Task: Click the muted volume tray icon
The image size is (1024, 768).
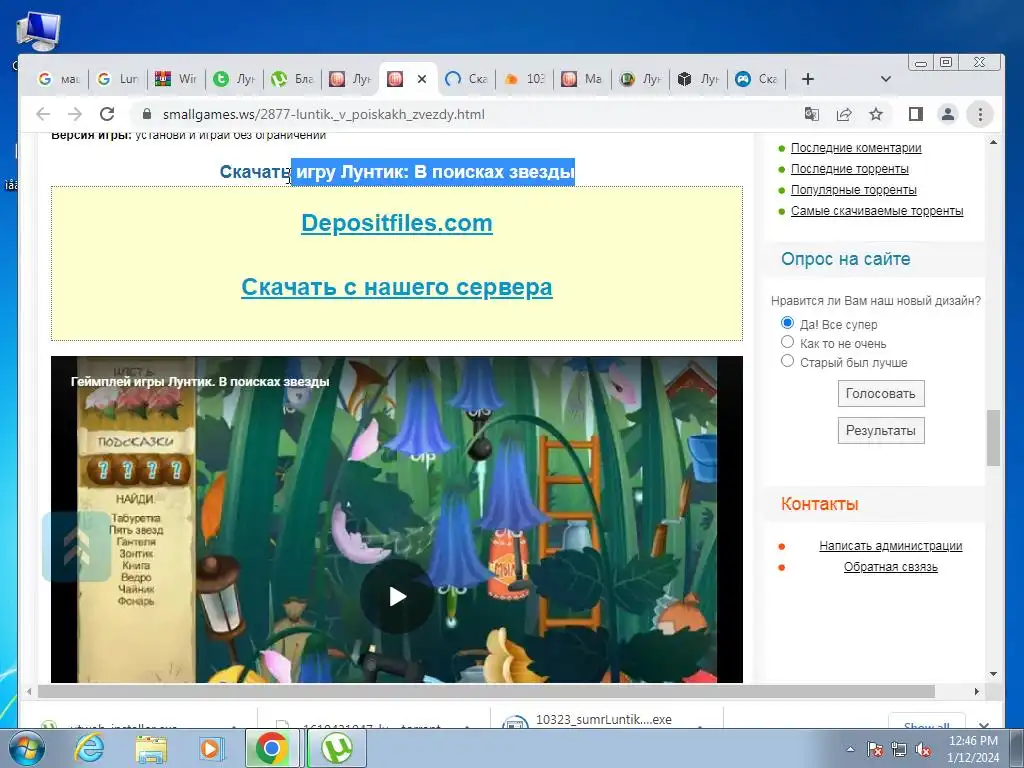Action: click(x=923, y=749)
